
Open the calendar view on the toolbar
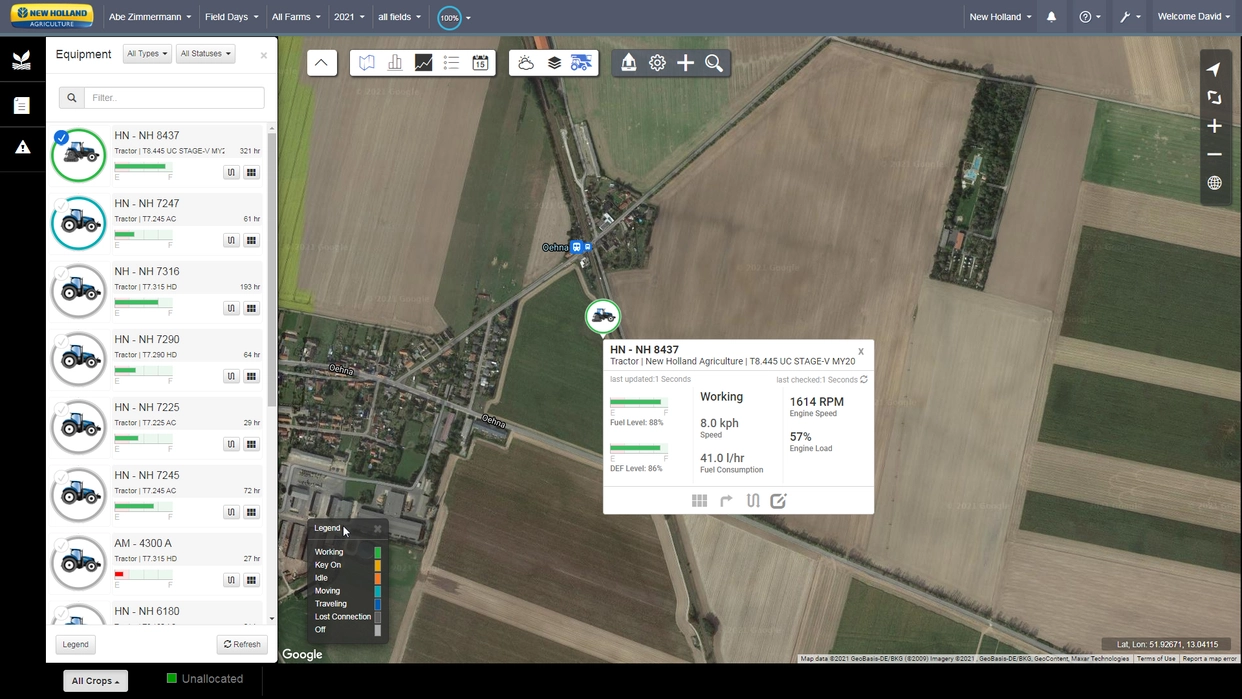point(480,62)
